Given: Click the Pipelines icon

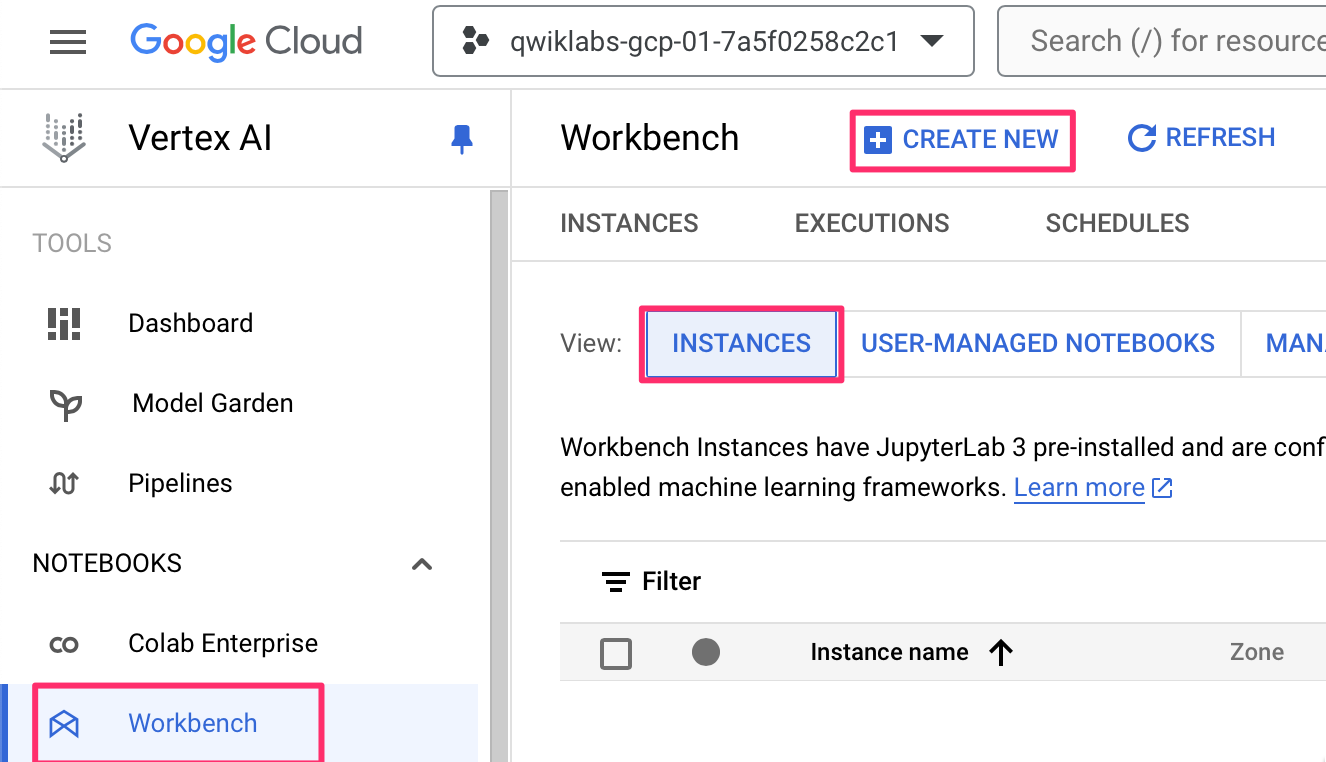Looking at the screenshot, I should [64, 484].
